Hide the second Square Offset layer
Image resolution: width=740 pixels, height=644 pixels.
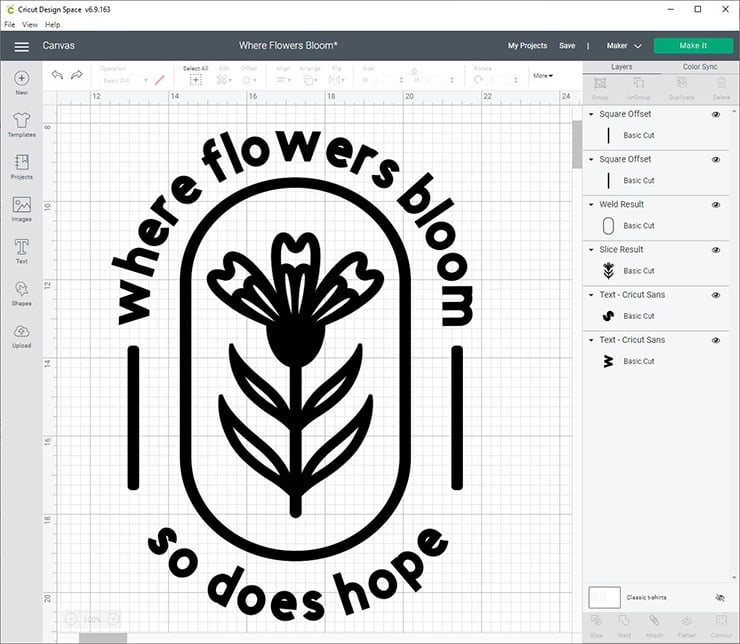pos(715,159)
